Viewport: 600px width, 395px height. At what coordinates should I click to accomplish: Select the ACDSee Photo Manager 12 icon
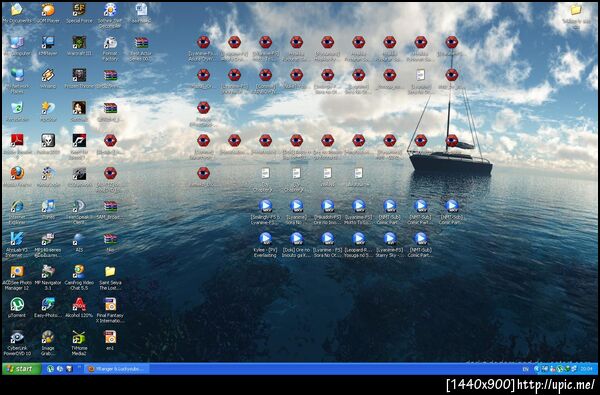[x=17, y=278]
